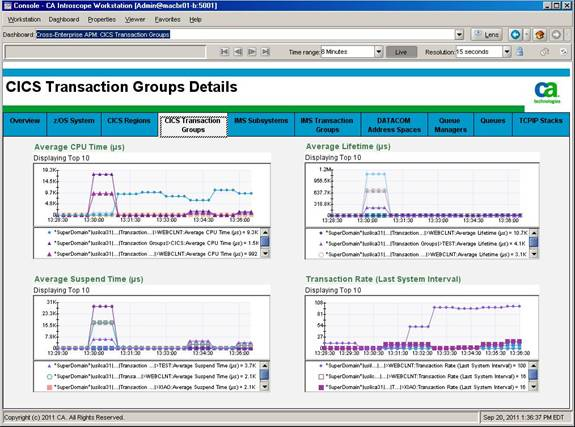Click the blue icon next to Resolution
575x427 pixels.
click(520, 52)
